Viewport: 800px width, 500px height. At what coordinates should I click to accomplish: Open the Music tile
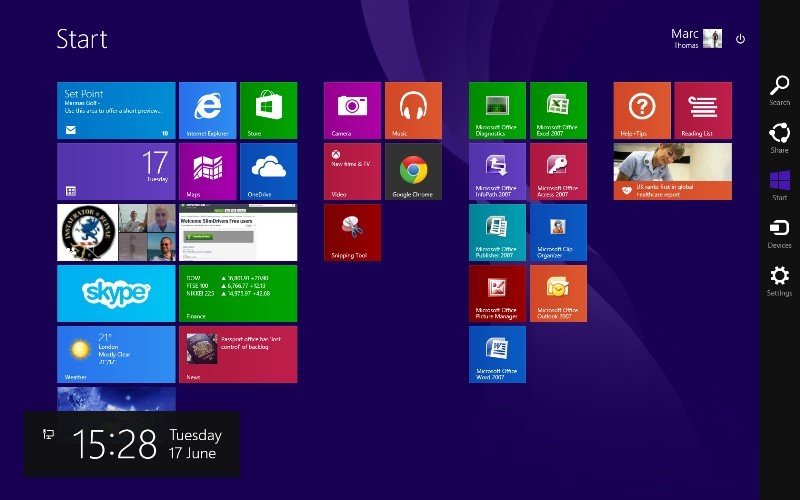click(x=413, y=110)
